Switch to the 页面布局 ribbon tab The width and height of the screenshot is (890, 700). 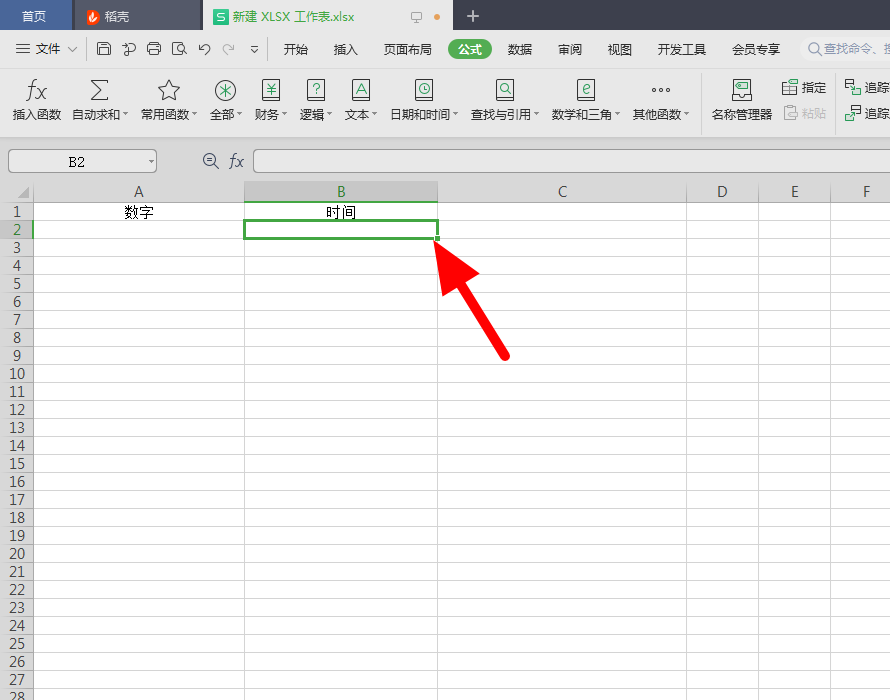point(408,49)
